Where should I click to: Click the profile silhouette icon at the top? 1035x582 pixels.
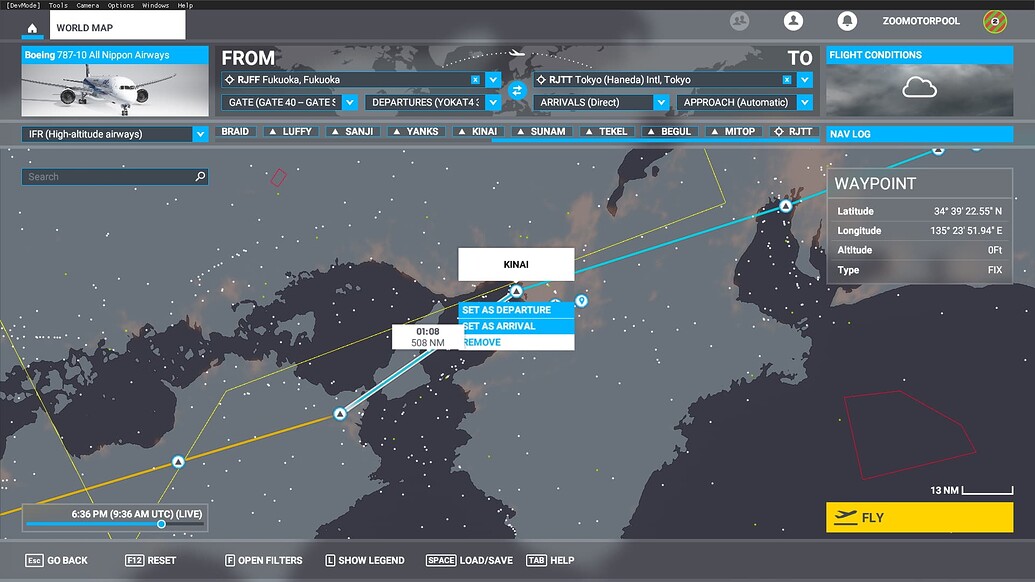[x=793, y=21]
